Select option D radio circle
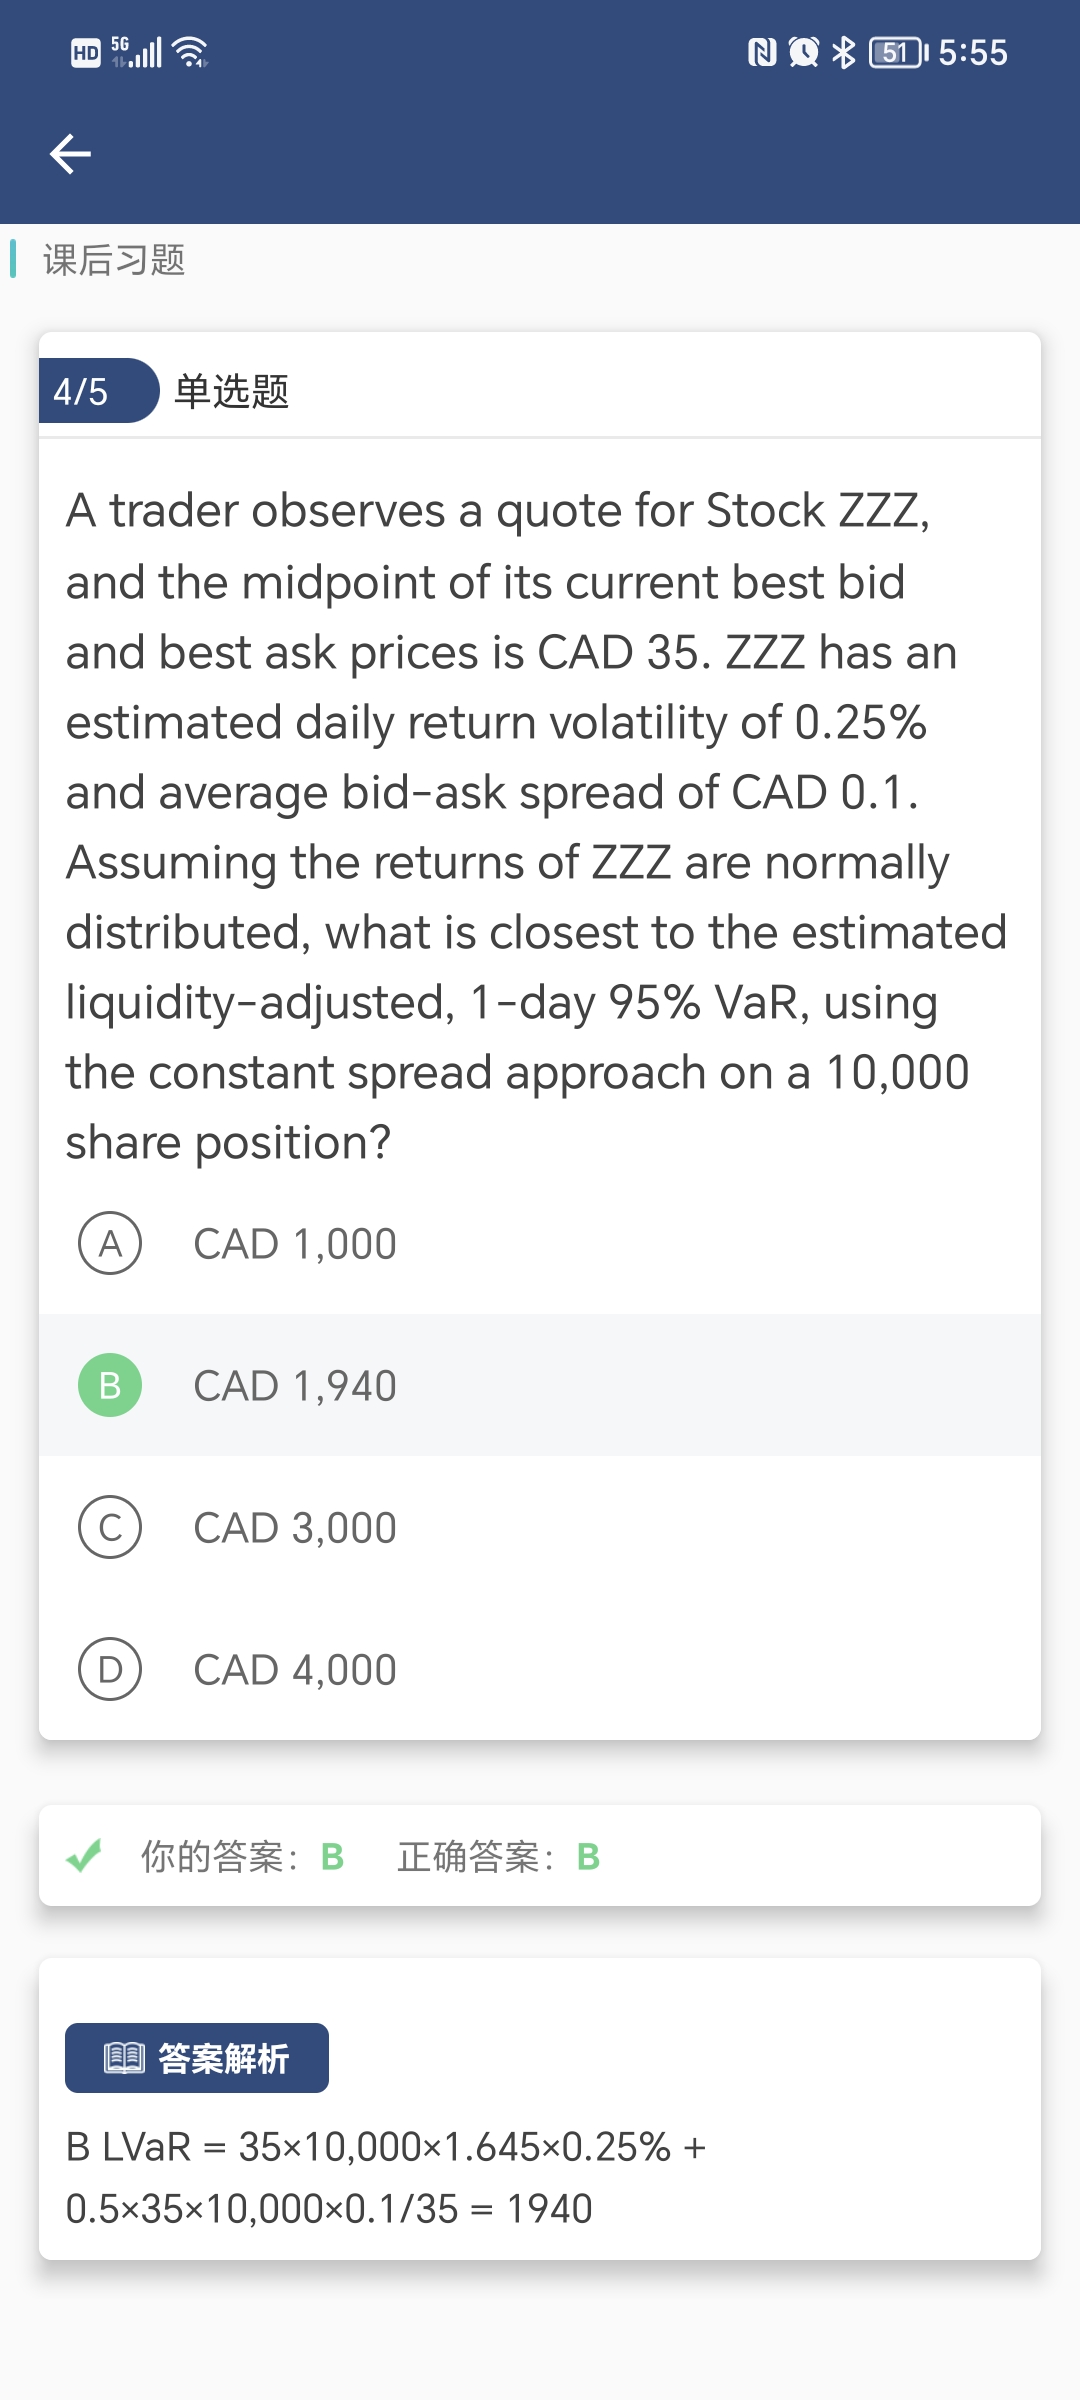The image size is (1080, 2400). coord(110,1670)
